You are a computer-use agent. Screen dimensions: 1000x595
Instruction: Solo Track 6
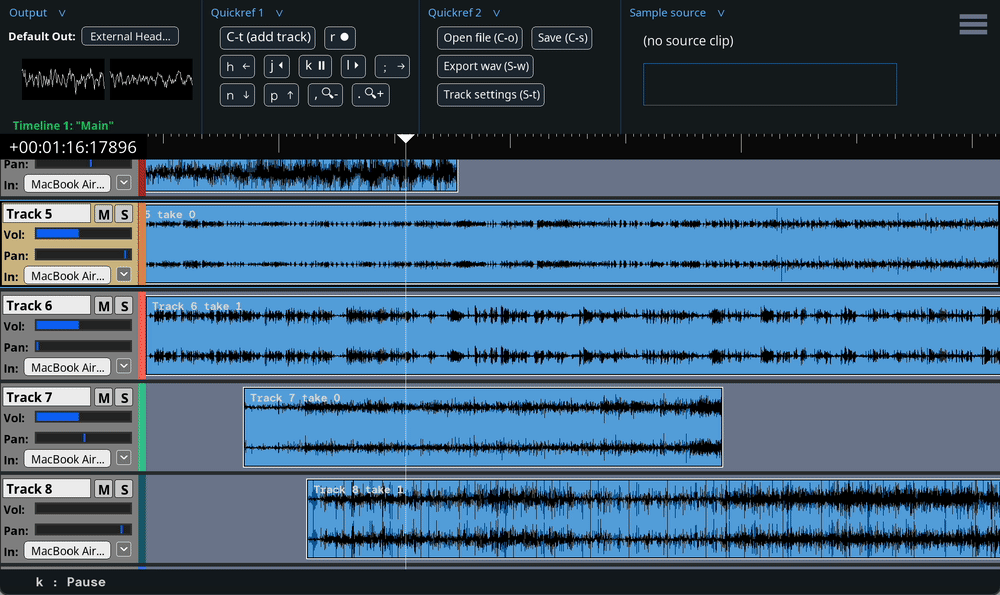124,306
